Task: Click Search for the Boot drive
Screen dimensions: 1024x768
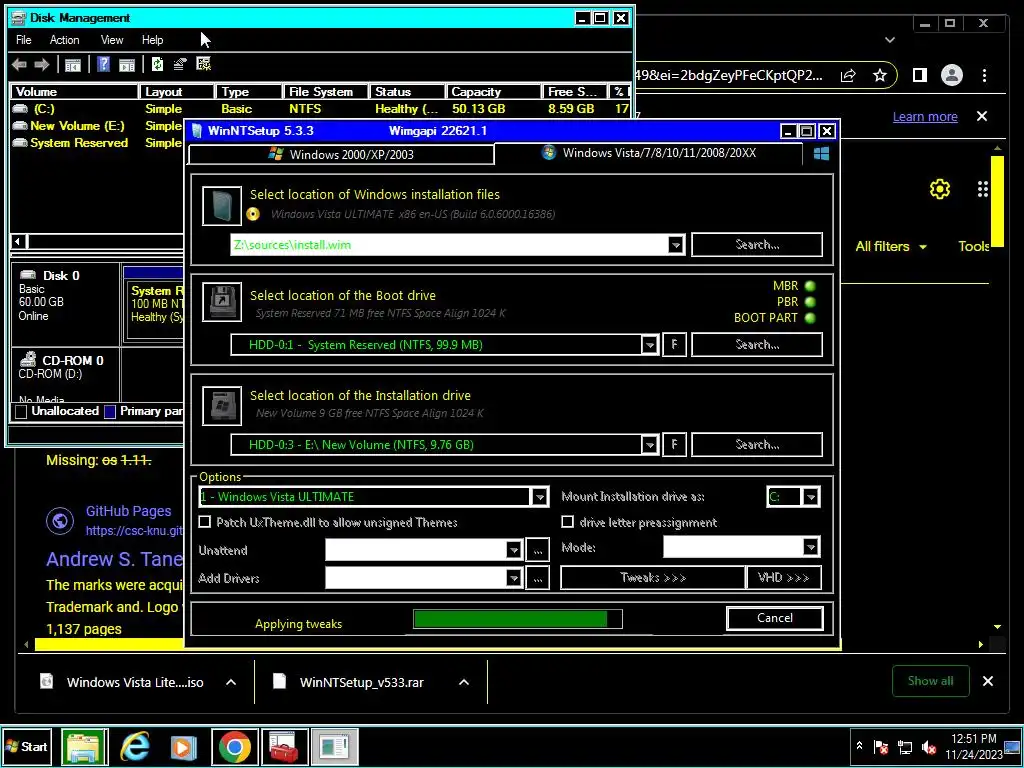Action: [757, 345]
